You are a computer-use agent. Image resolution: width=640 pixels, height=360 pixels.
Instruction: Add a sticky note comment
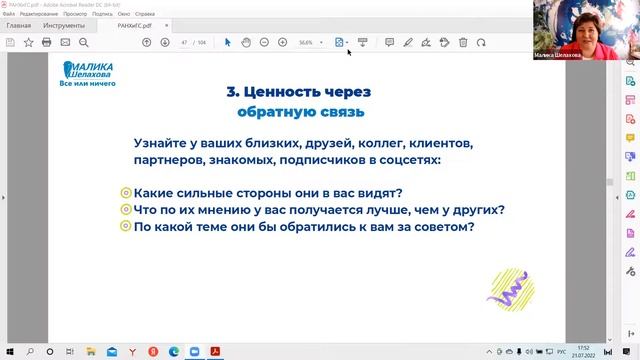click(x=389, y=42)
